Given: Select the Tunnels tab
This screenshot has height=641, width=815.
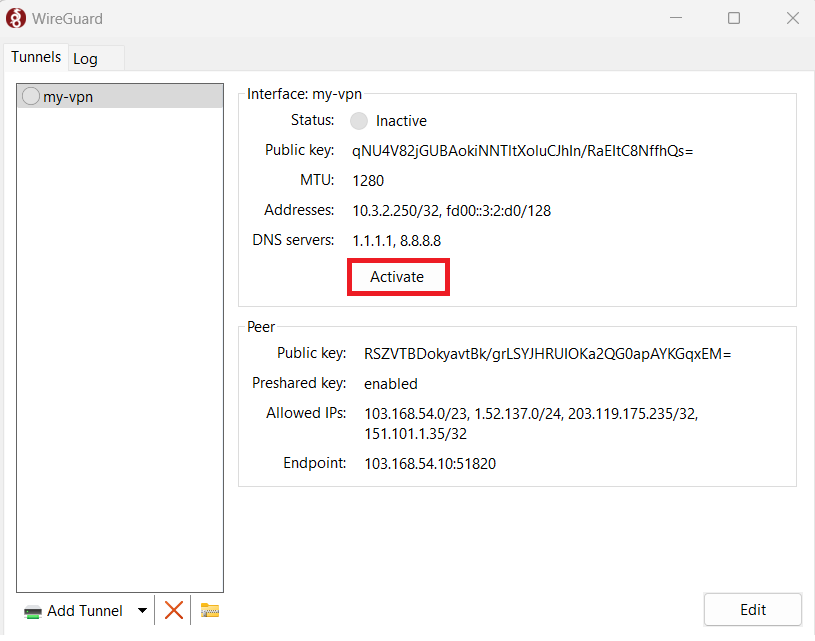Looking at the screenshot, I should pyautogui.click(x=36, y=57).
